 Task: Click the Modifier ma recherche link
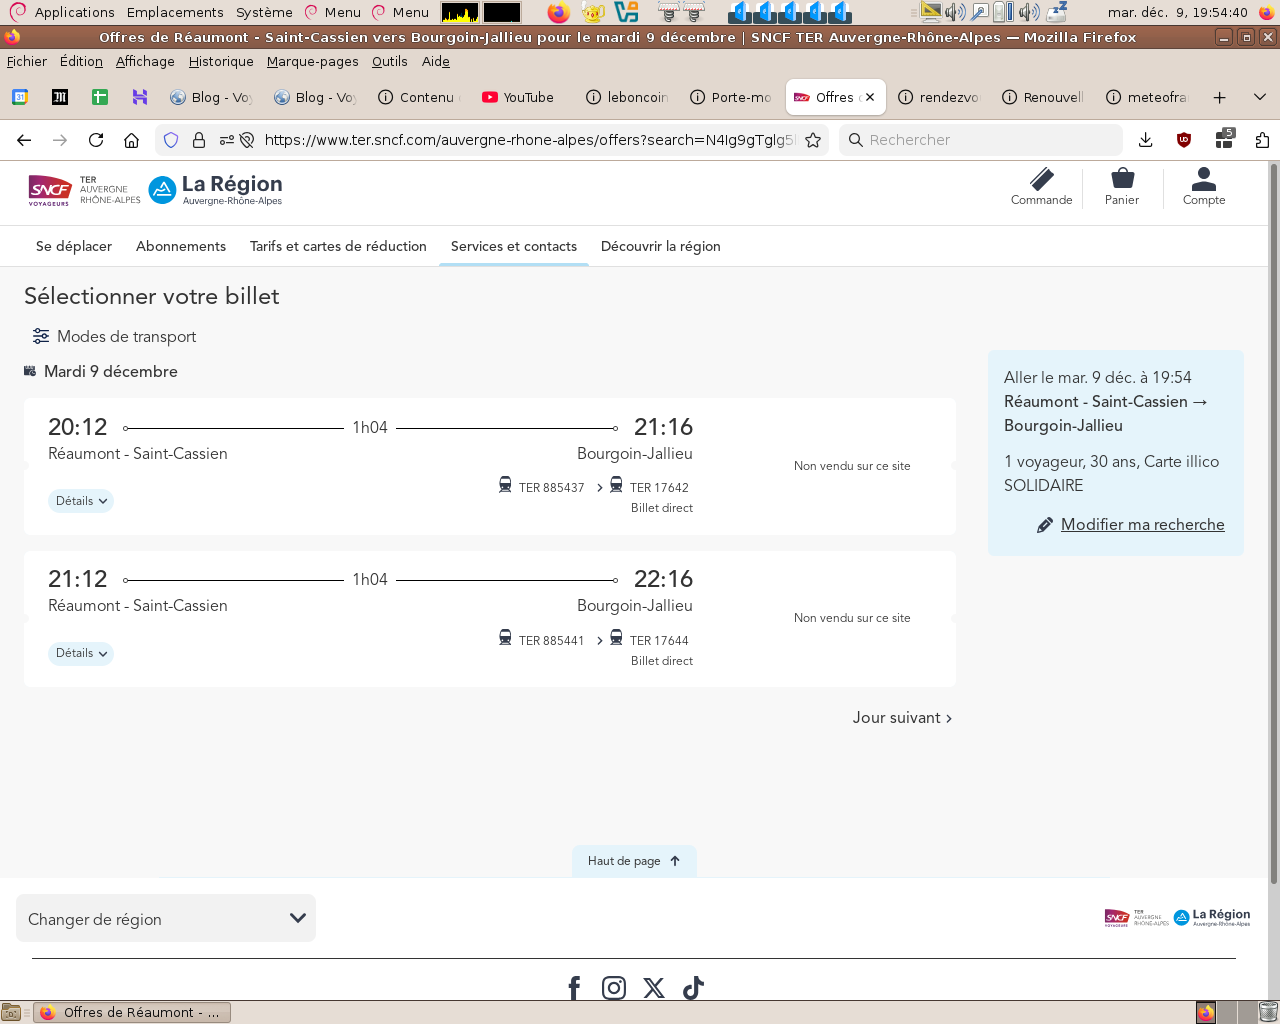1142,524
